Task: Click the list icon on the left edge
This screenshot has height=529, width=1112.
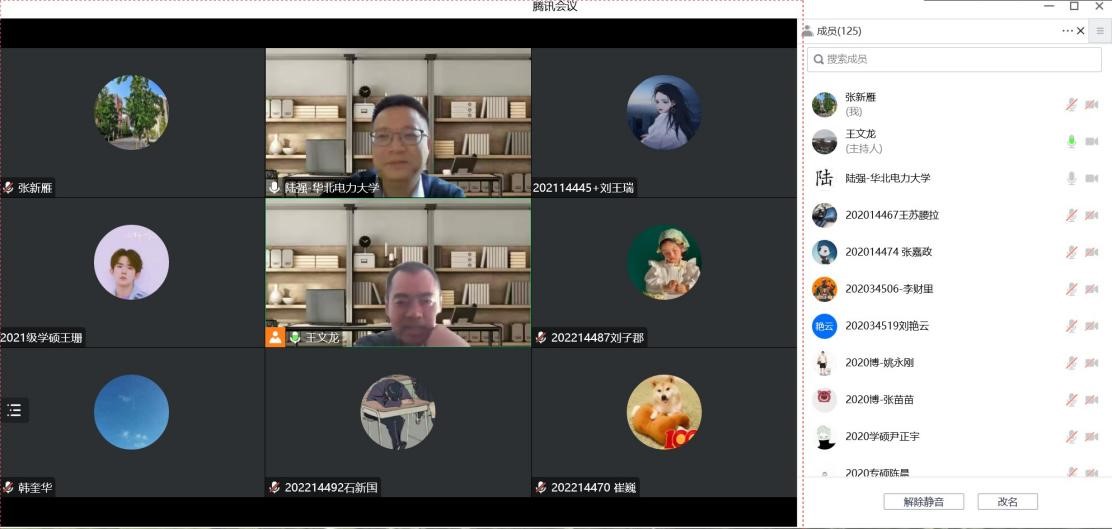Action: coord(14,410)
